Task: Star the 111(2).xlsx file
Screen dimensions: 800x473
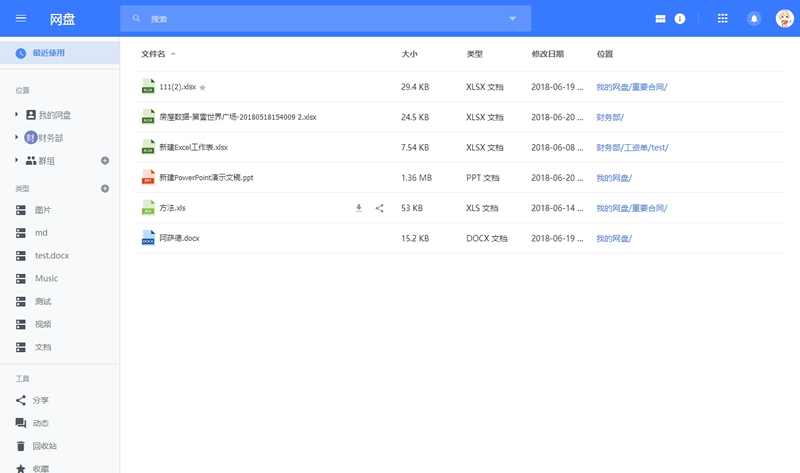Action: [202, 88]
